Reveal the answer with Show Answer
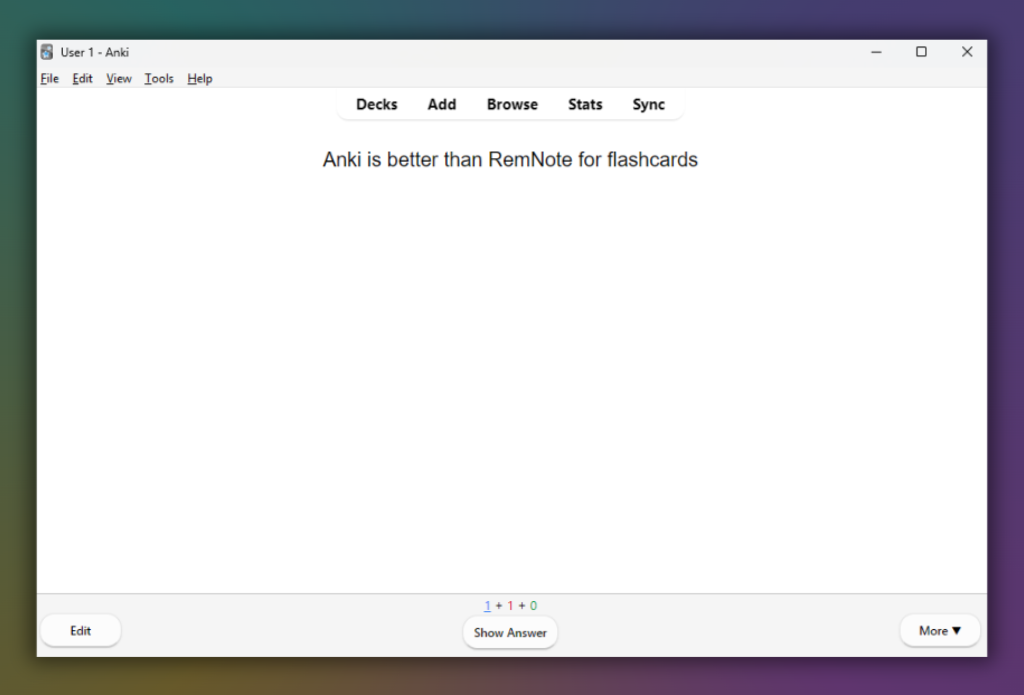 coord(510,632)
